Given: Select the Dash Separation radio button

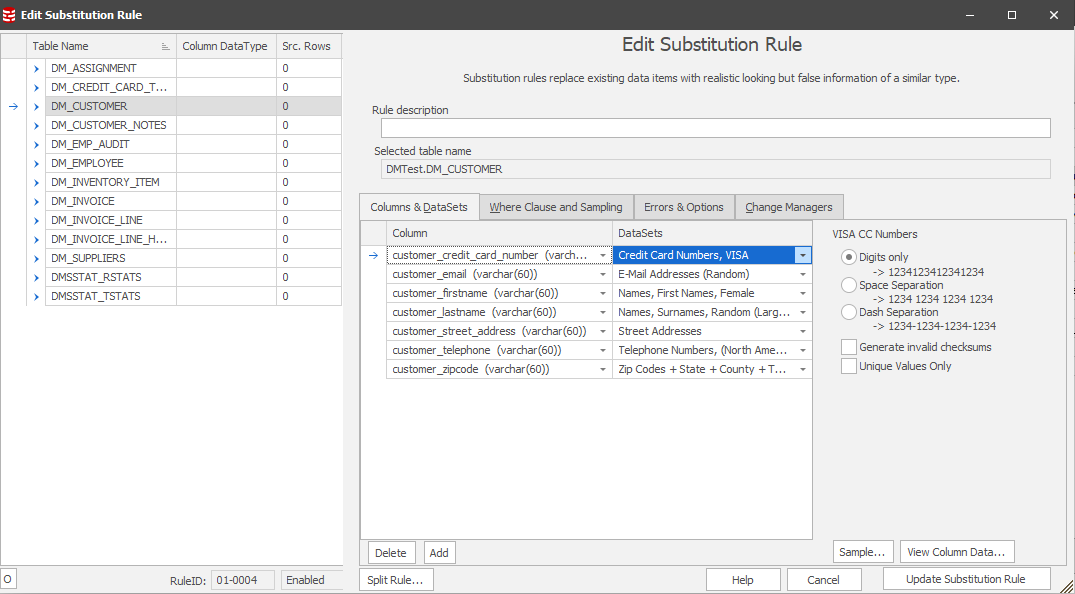Looking at the screenshot, I should [x=850, y=312].
